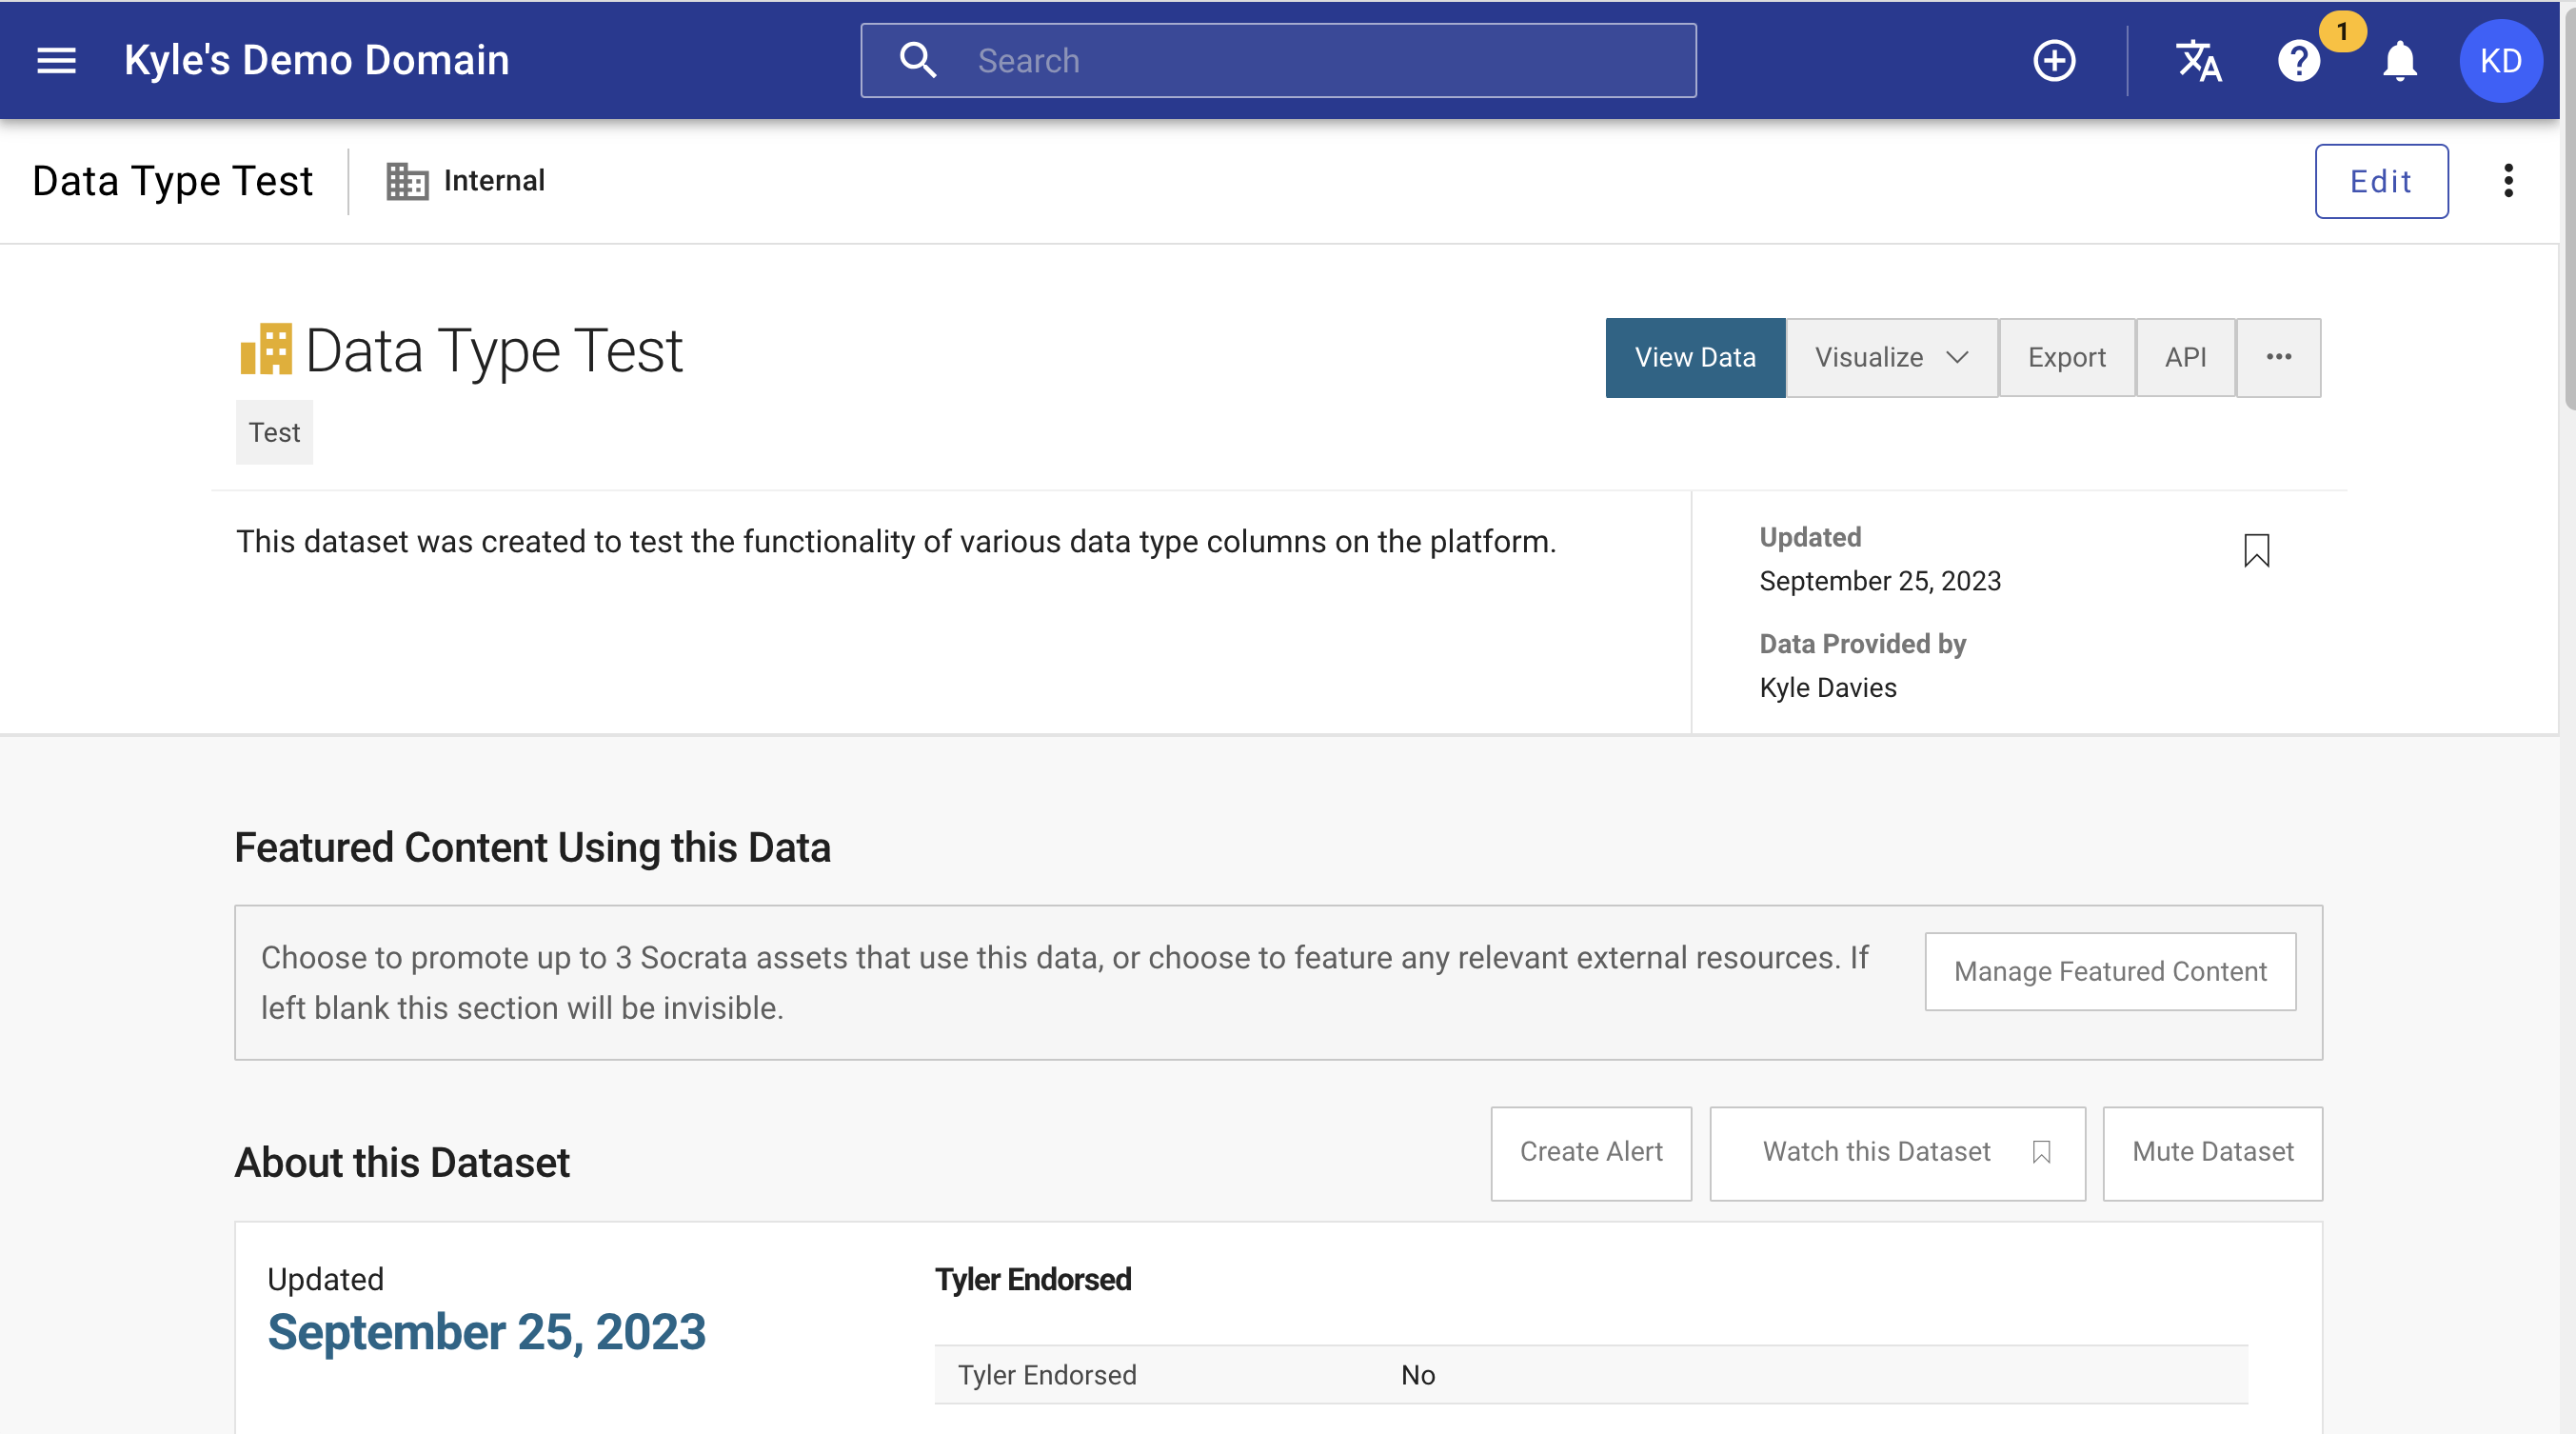Click the Internal audience building icon

coord(407,181)
